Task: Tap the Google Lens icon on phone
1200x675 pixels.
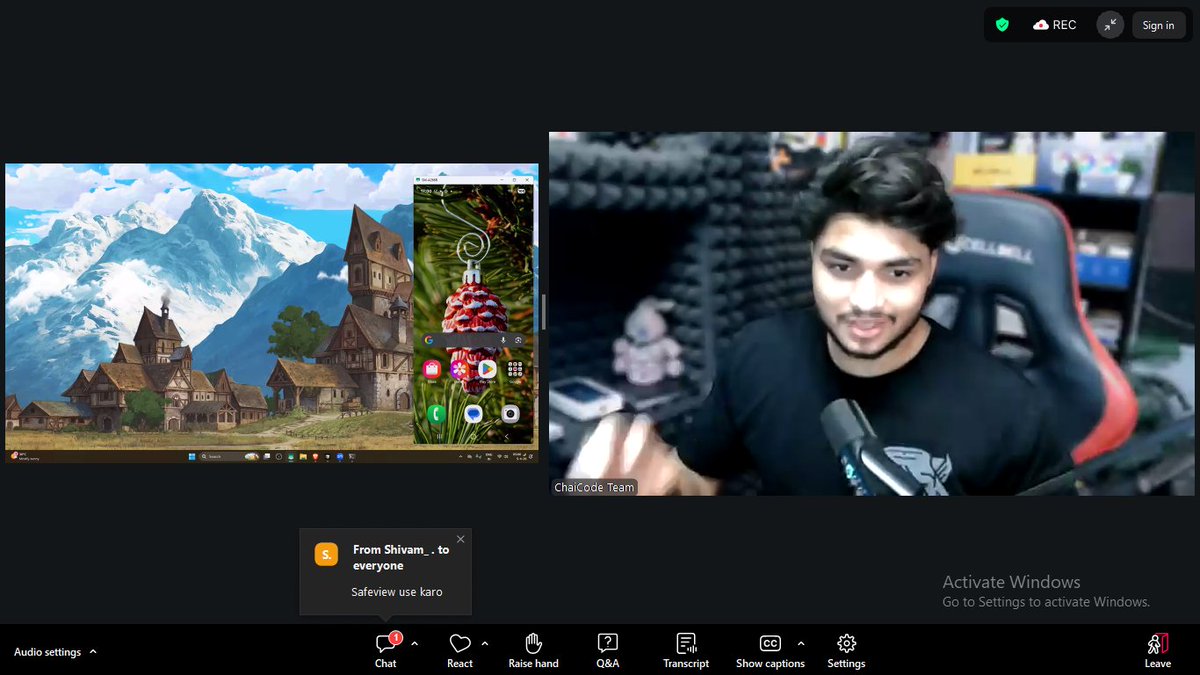Action: tap(518, 340)
